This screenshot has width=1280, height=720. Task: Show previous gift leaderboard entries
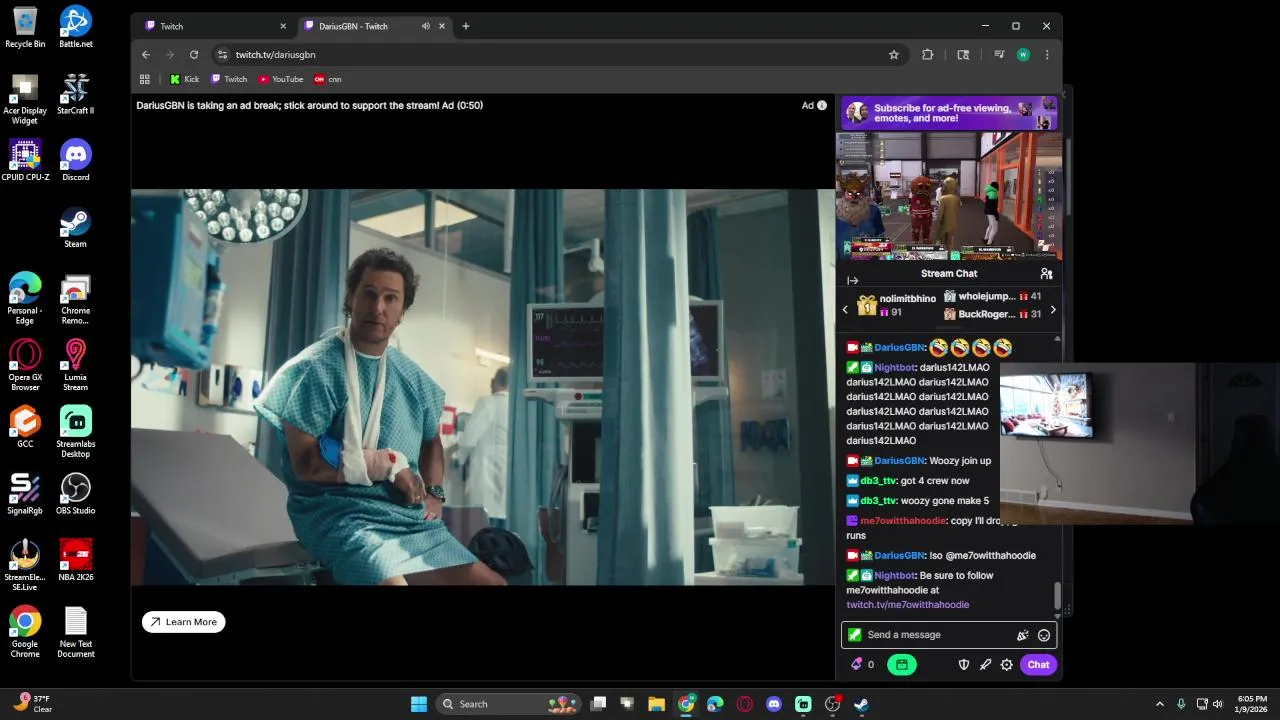(x=845, y=310)
